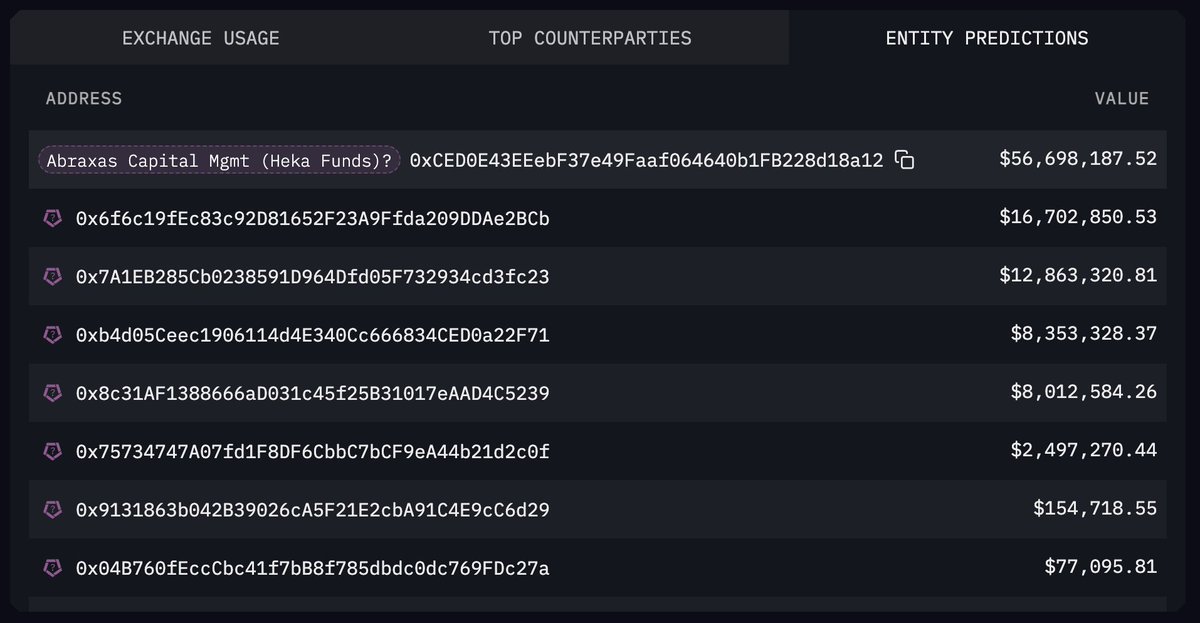Select the row valued $77,095.81
The image size is (1200, 623).
(x=598, y=568)
